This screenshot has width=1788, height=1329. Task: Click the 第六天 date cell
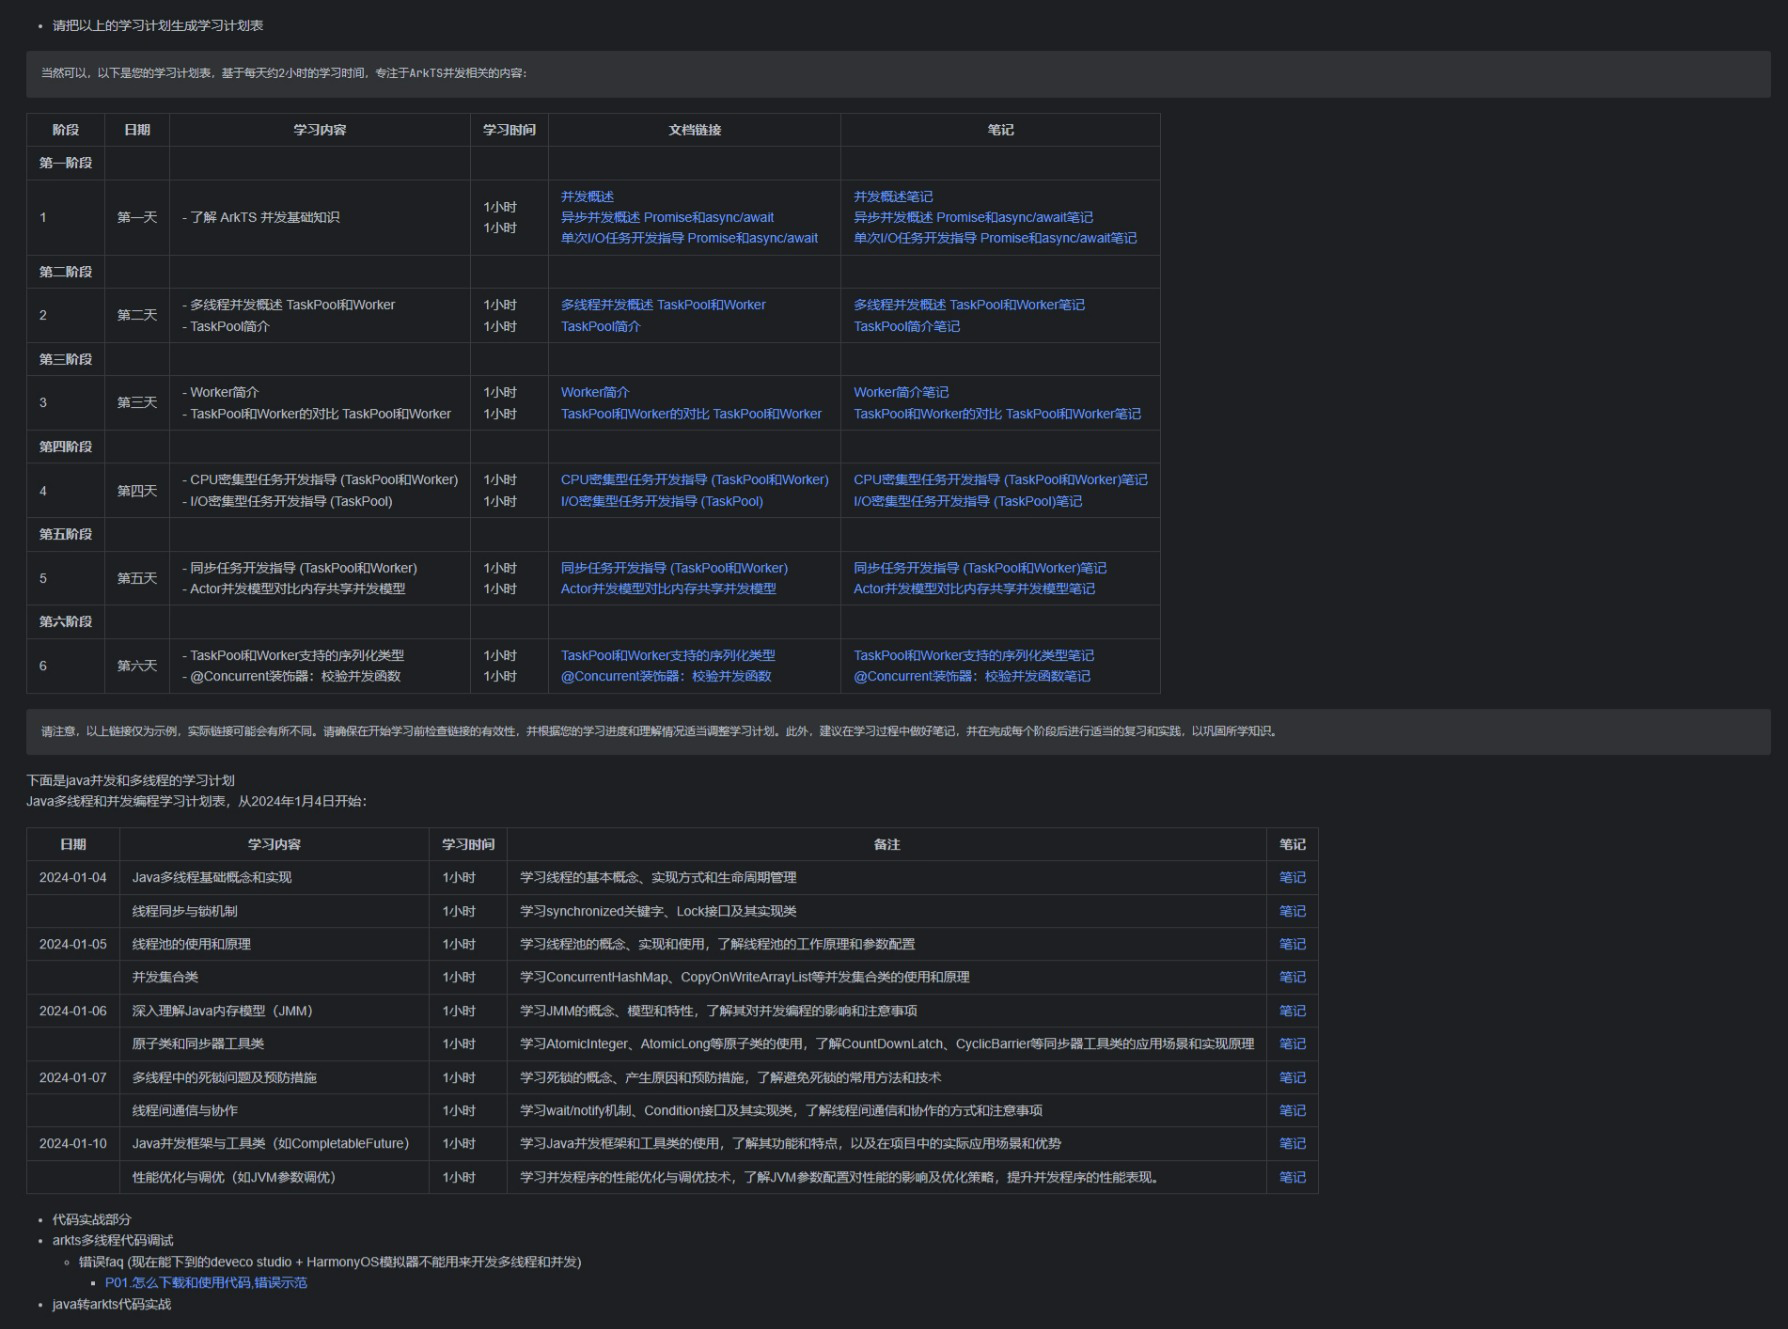point(137,667)
